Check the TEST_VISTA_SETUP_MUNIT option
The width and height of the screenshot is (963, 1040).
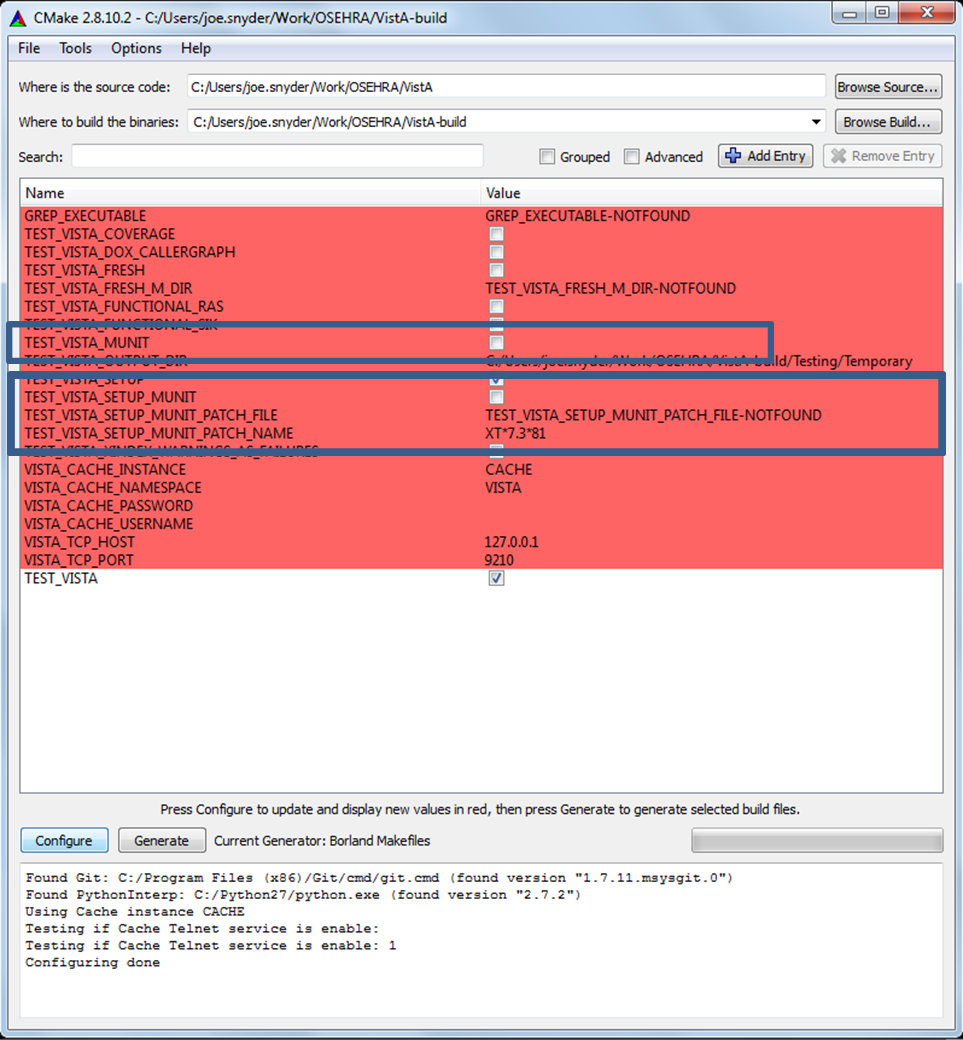[496, 397]
